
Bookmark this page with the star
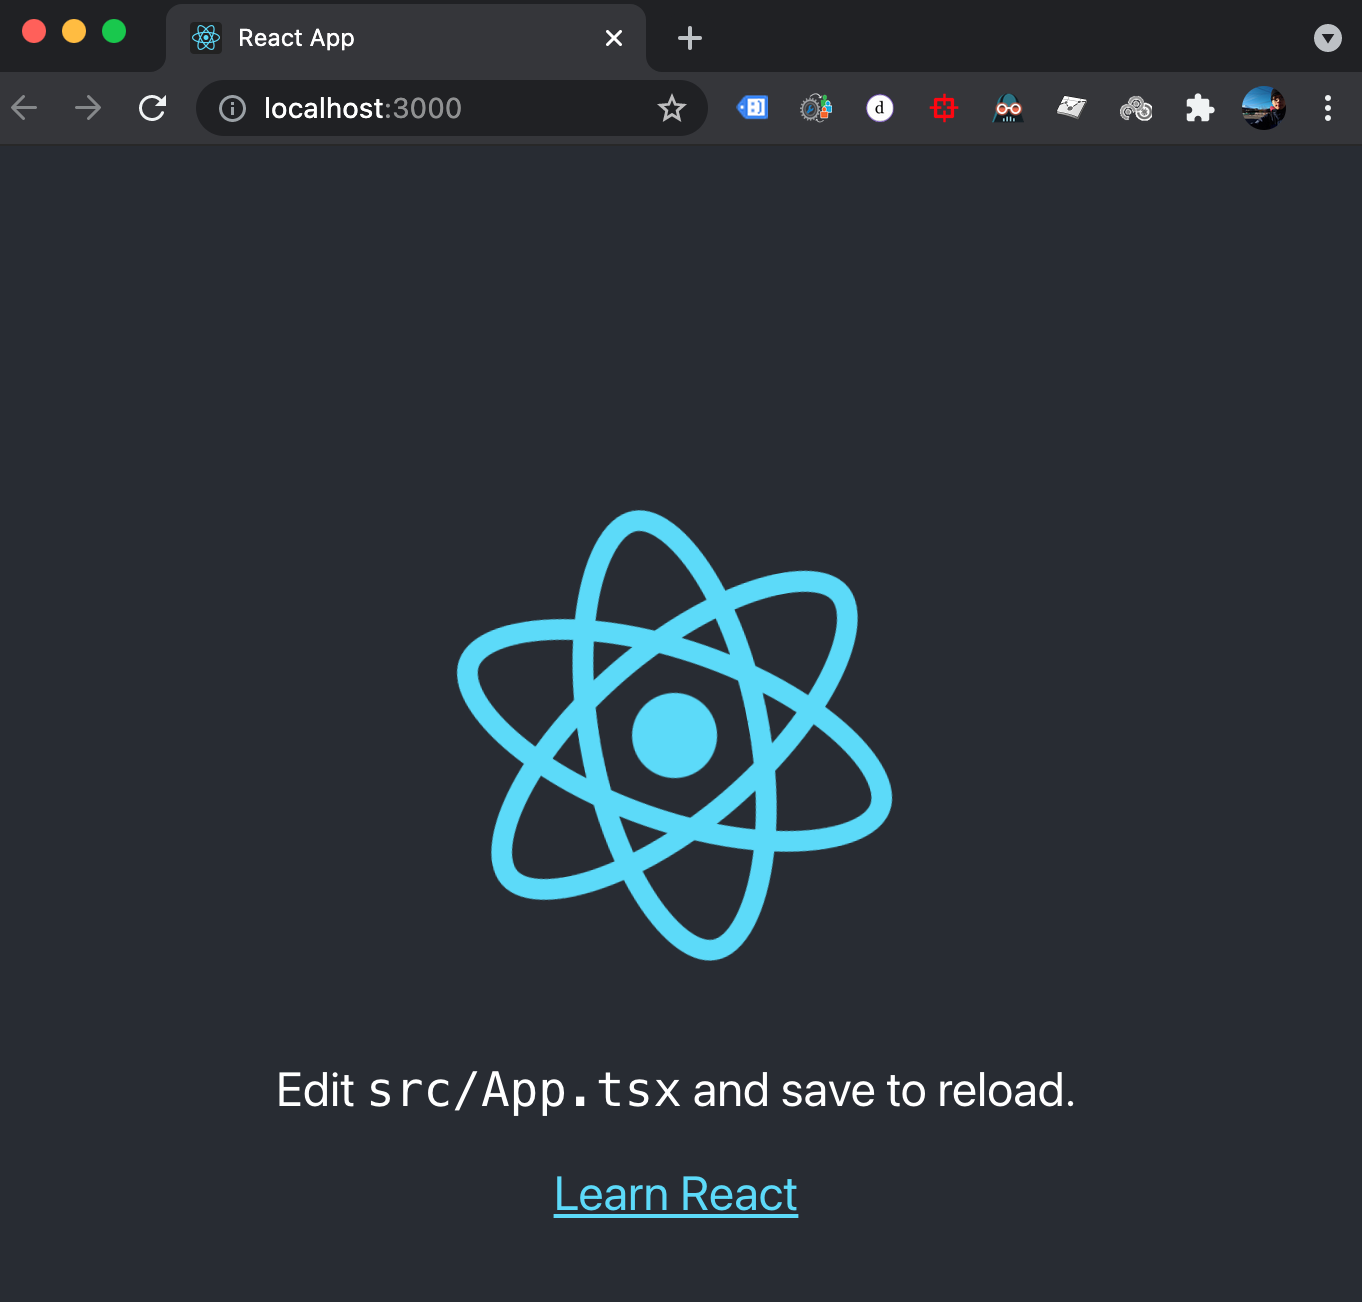point(672,108)
